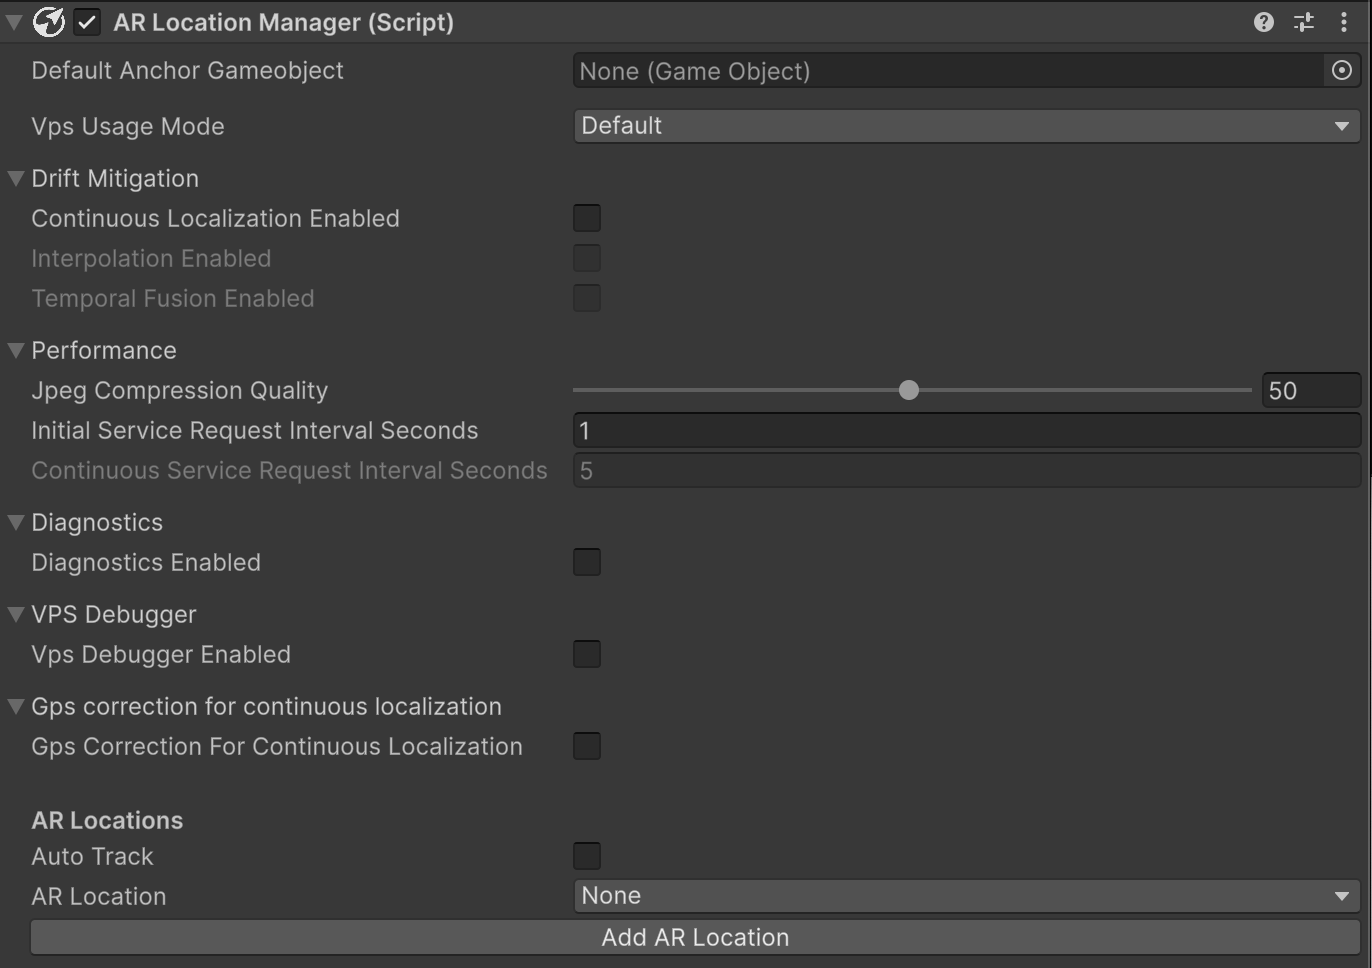Open the AR Location dropdown showing None
This screenshot has height=968, width=1372.
pos(964,895)
